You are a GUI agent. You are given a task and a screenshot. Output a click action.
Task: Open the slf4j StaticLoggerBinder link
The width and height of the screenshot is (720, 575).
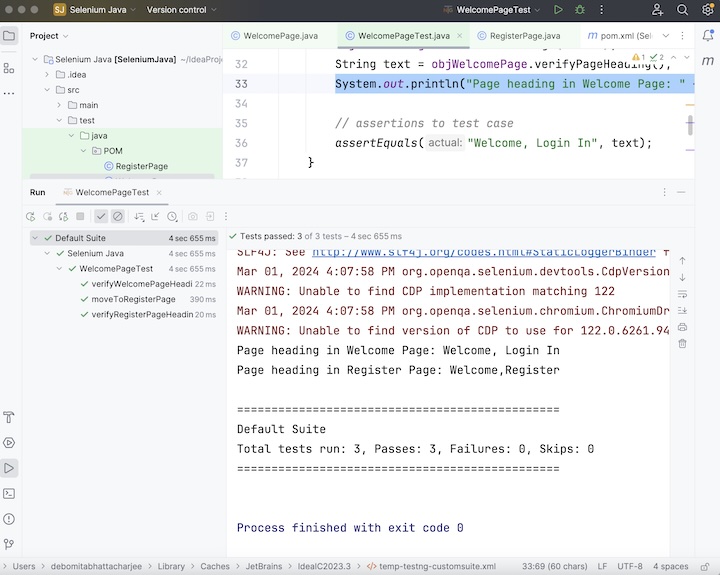[484, 252]
